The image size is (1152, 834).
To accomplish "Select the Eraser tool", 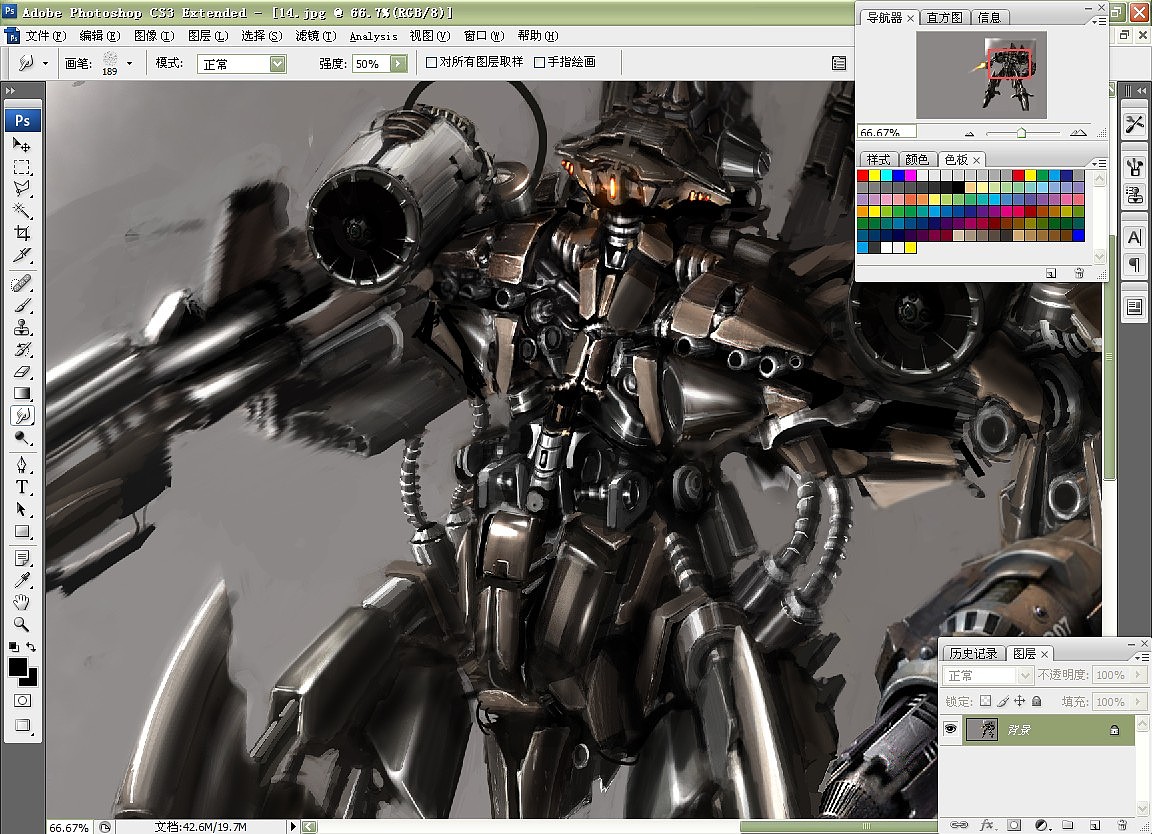I will pyautogui.click(x=21, y=371).
